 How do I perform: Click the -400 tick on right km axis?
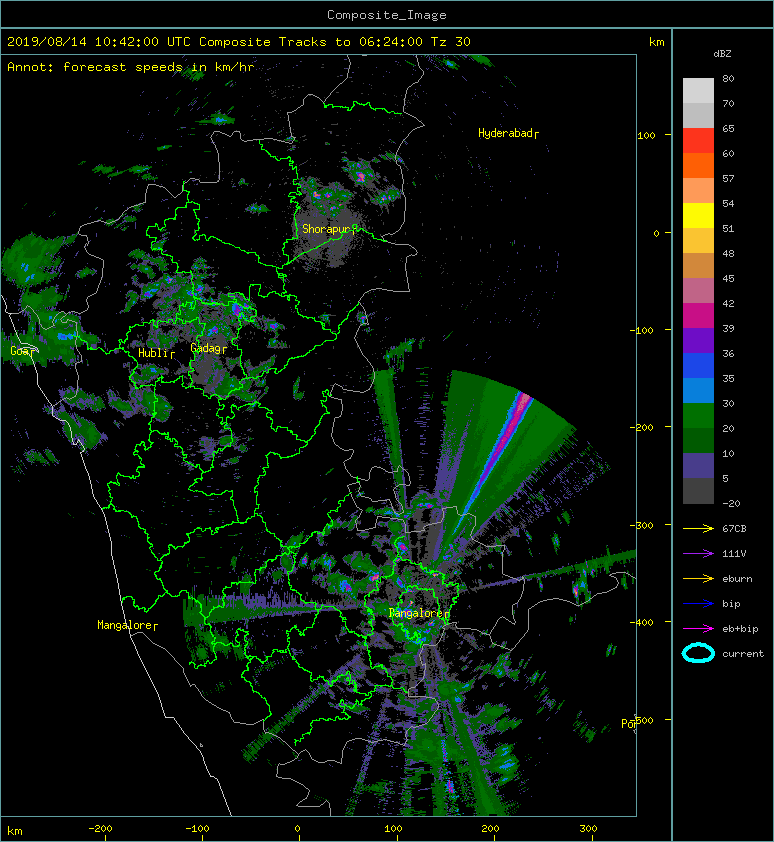642,622
